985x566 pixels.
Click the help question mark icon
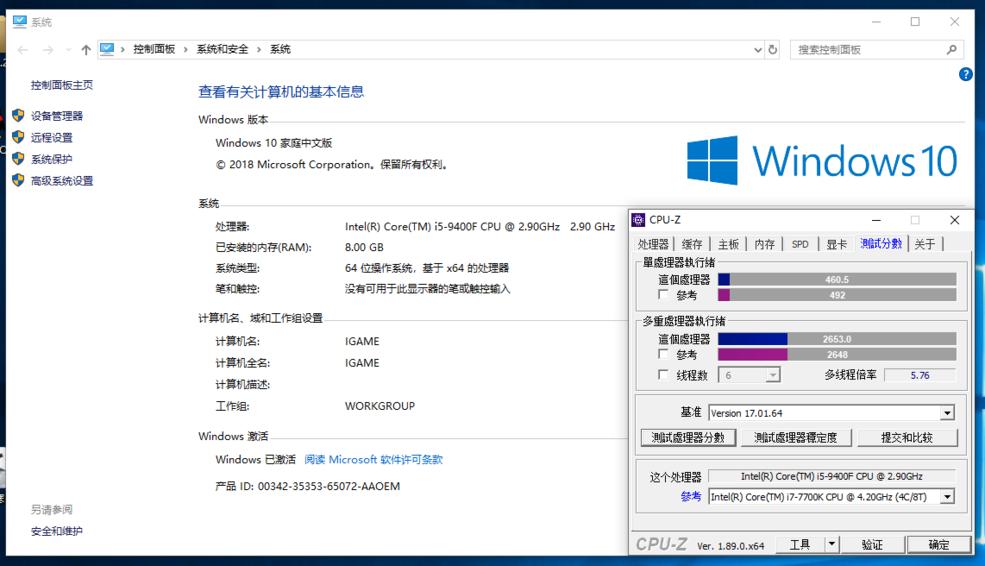(966, 74)
